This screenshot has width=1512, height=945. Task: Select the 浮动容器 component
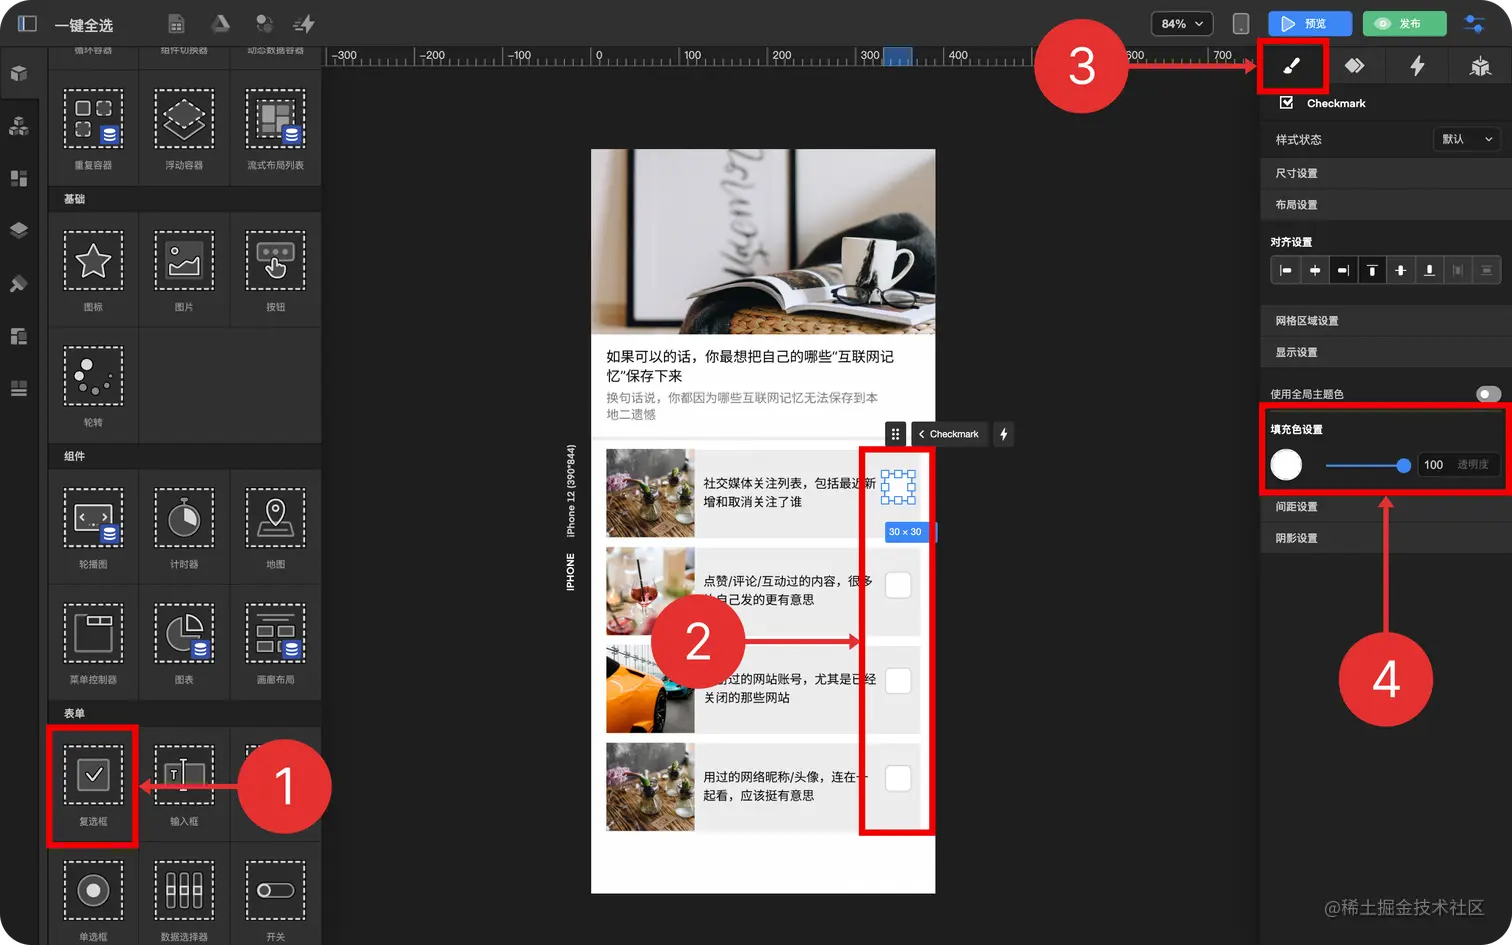coord(184,127)
